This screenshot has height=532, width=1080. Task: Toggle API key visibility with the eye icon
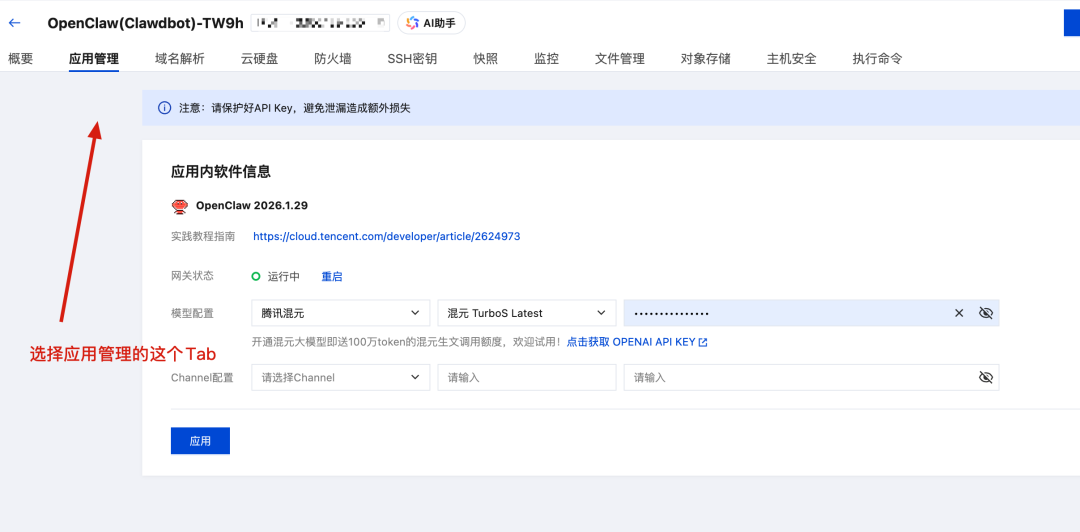985,313
